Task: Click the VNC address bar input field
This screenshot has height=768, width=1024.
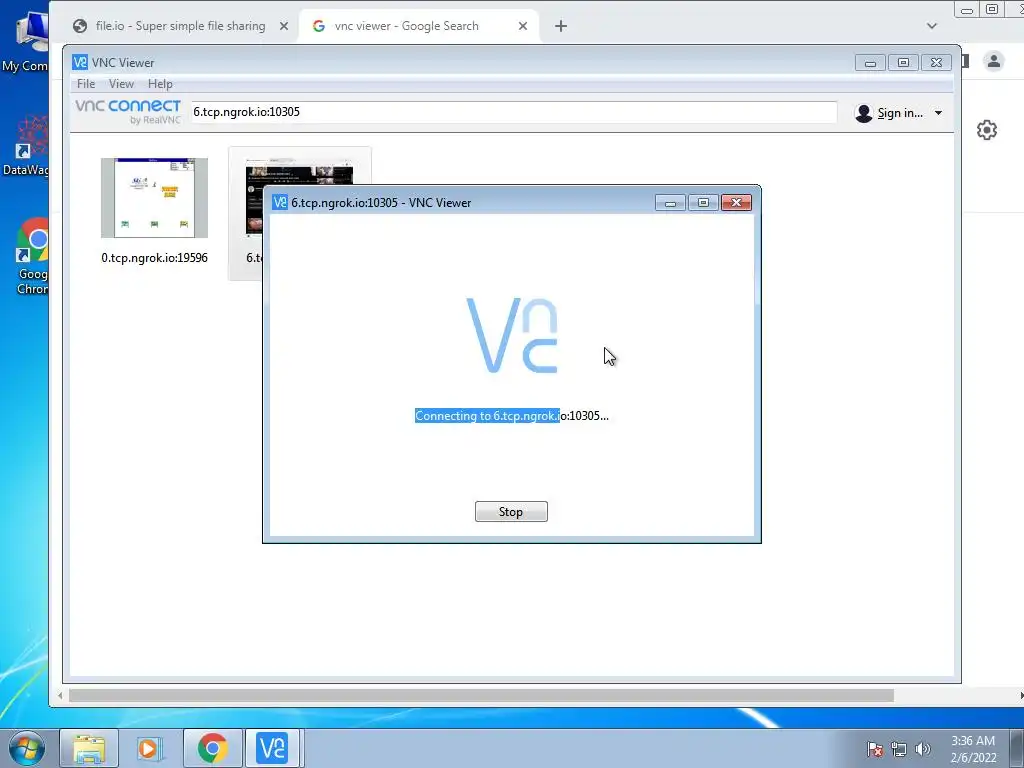Action: (513, 112)
